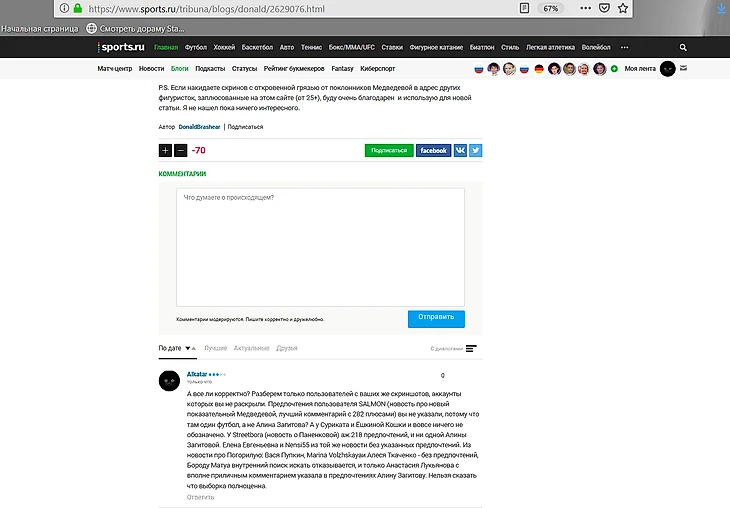Click the minus vote button on the post

point(181,150)
